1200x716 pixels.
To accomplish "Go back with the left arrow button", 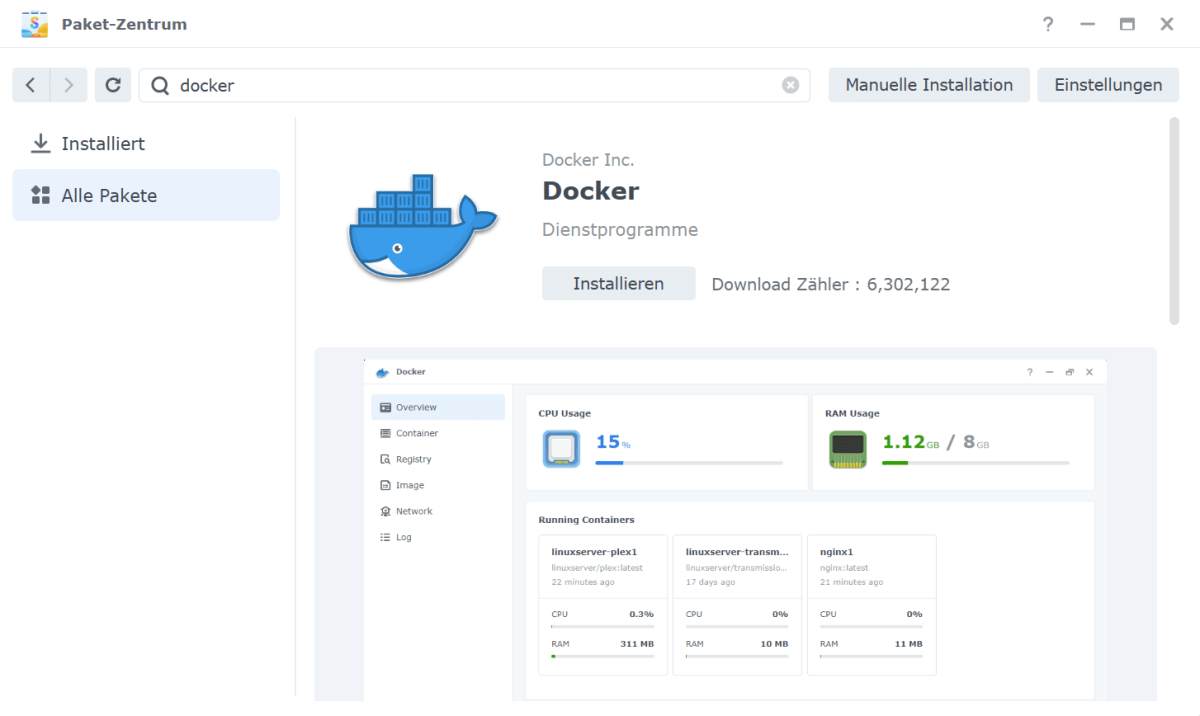I will pyautogui.click(x=31, y=85).
